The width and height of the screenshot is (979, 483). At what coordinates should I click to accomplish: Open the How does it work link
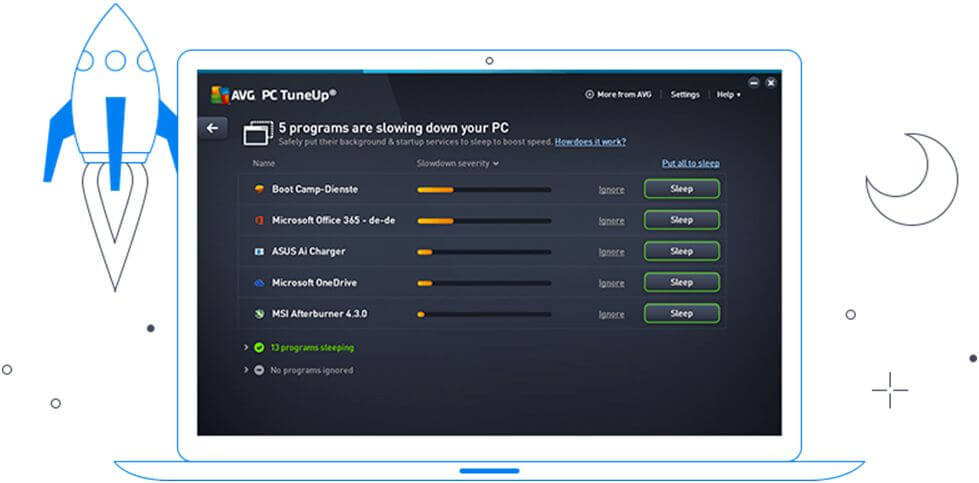[590, 142]
